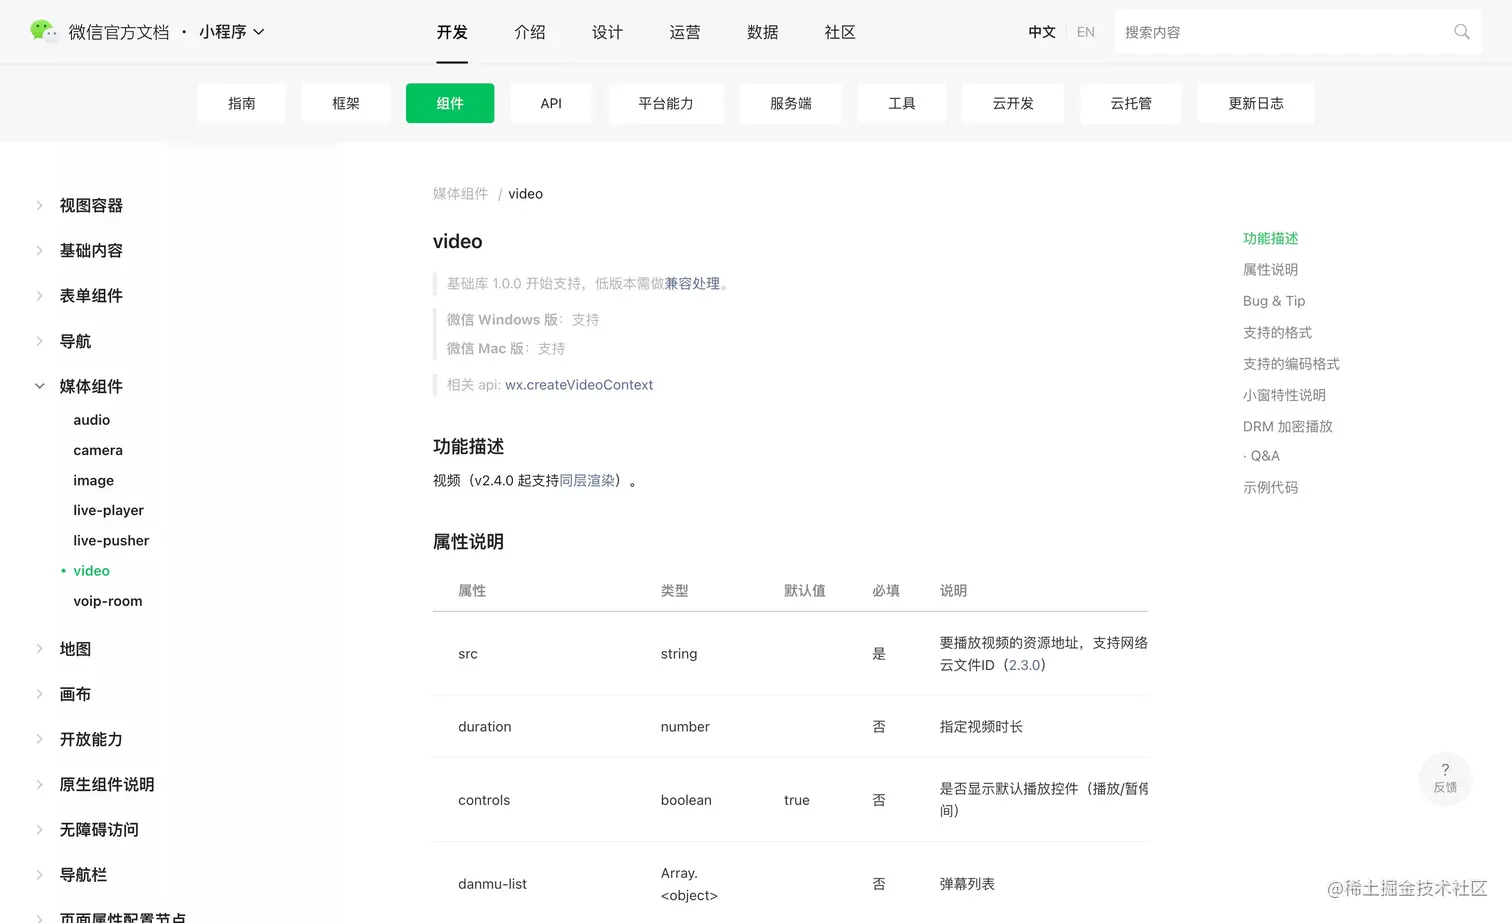Open the 反馈 feedback button

coord(1445,778)
